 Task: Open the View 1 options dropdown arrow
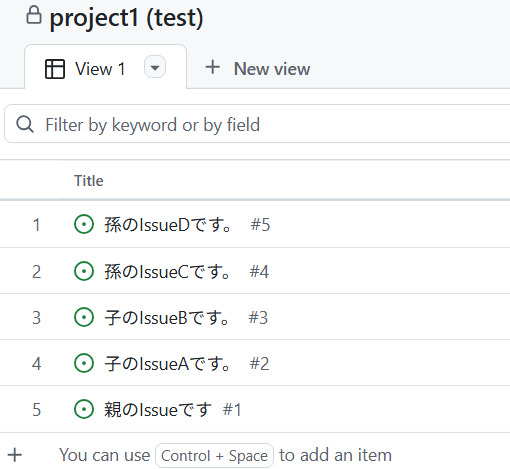pyautogui.click(x=155, y=67)
